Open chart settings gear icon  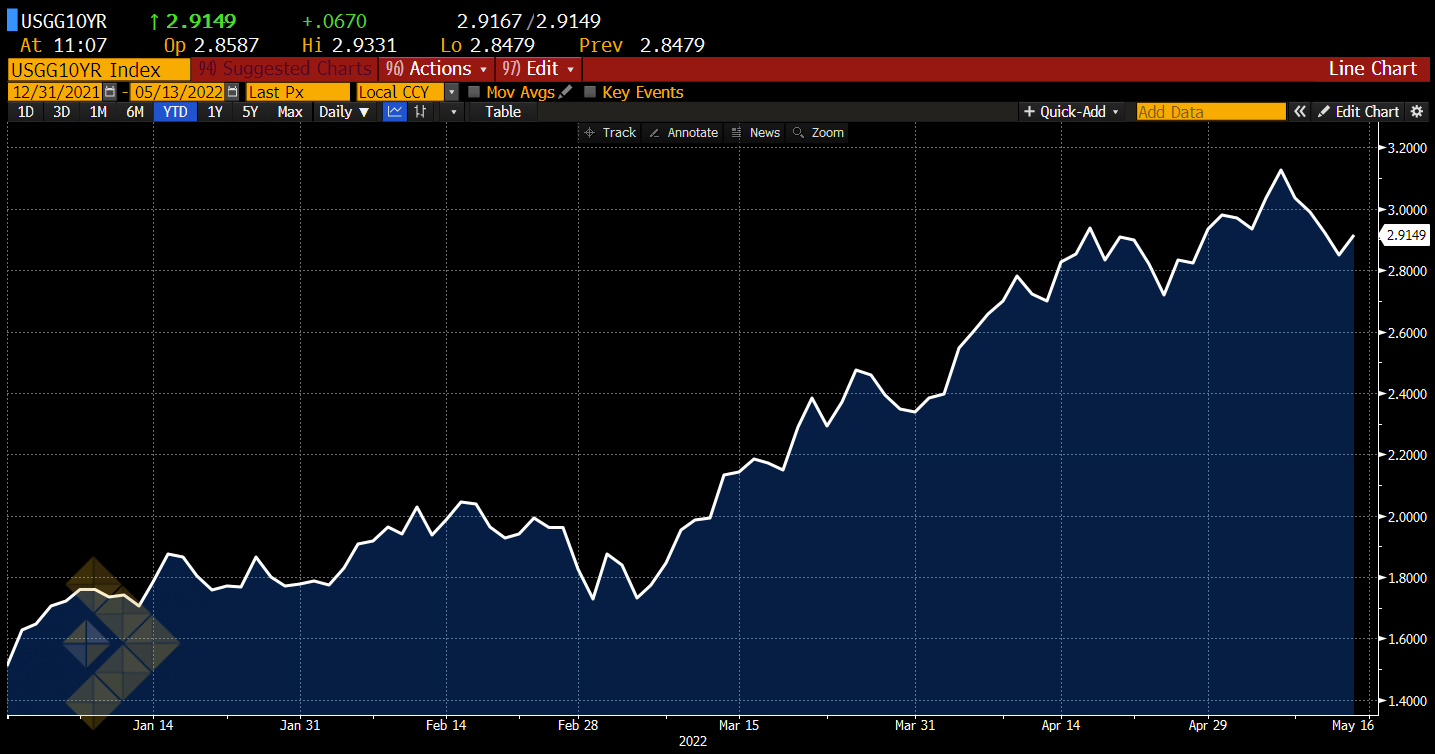(1416, 112)
